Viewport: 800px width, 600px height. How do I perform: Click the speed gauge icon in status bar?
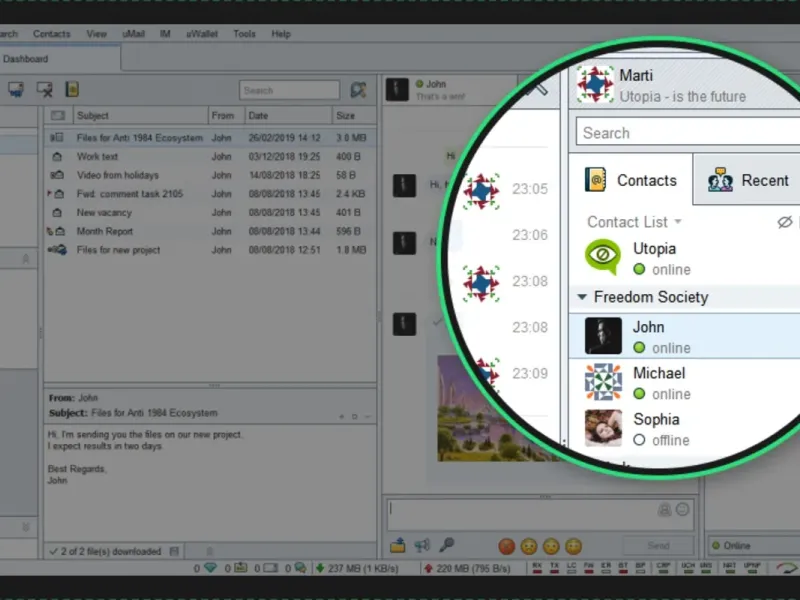[x=786, y=568]
